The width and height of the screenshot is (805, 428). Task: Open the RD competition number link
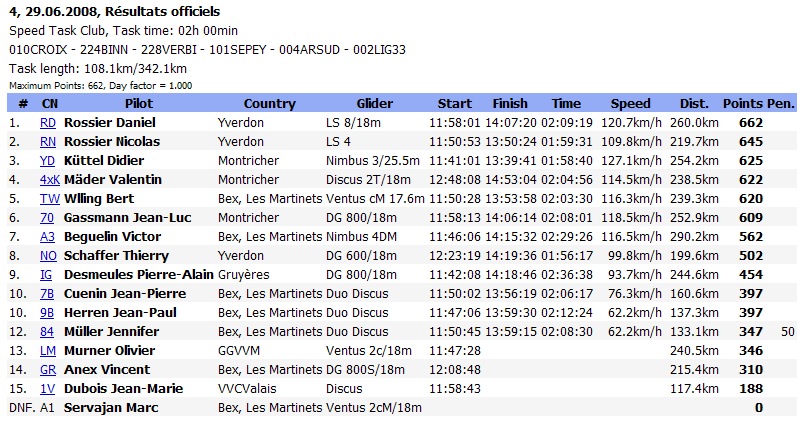point(48,123)
